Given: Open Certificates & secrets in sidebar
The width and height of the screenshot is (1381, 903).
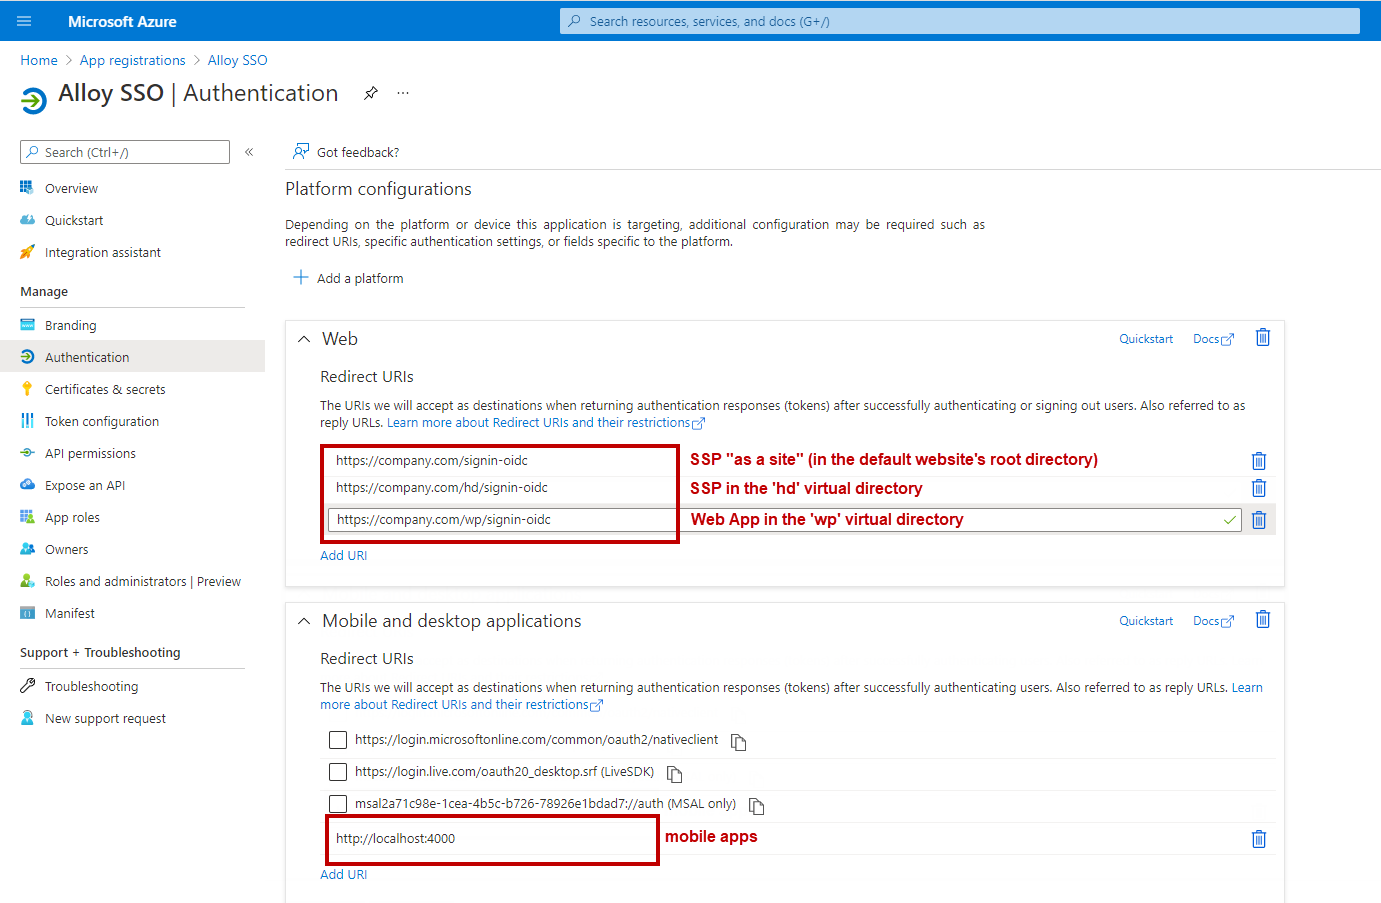Looking at the screenshot, I should [x=104, y=389].
